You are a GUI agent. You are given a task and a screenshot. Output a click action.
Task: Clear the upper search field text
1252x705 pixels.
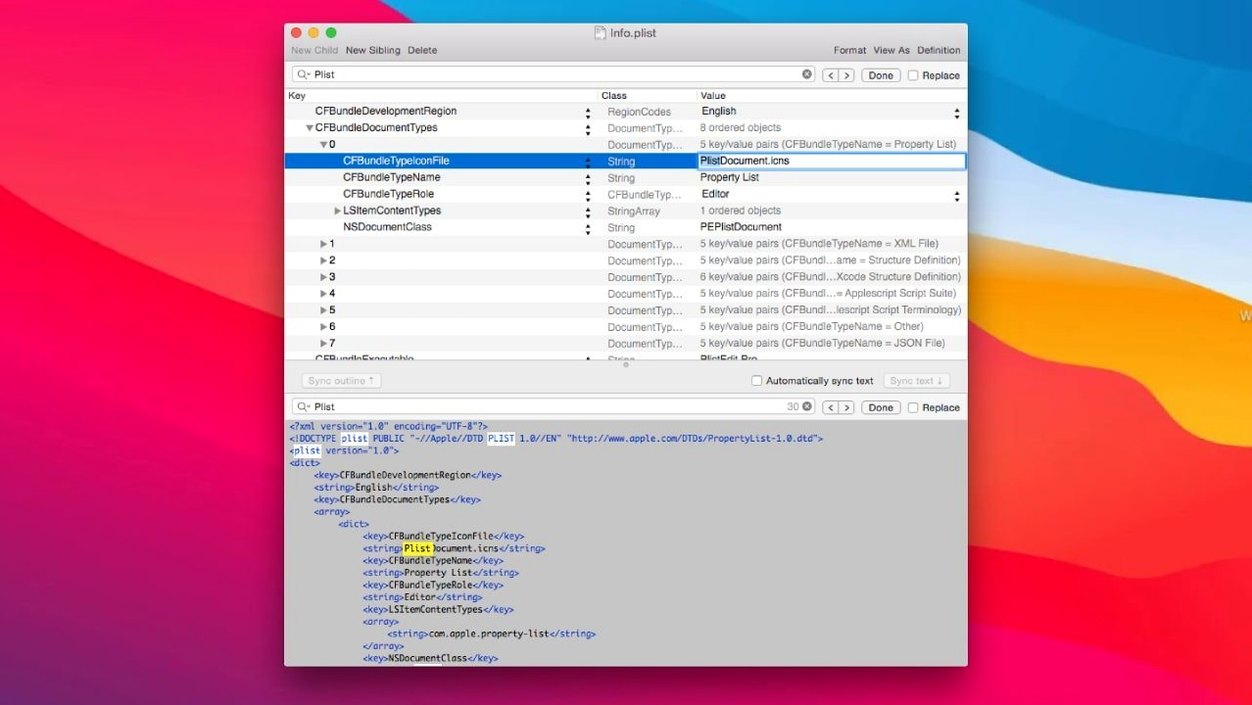pyautogui.click(x=807, y=74)
